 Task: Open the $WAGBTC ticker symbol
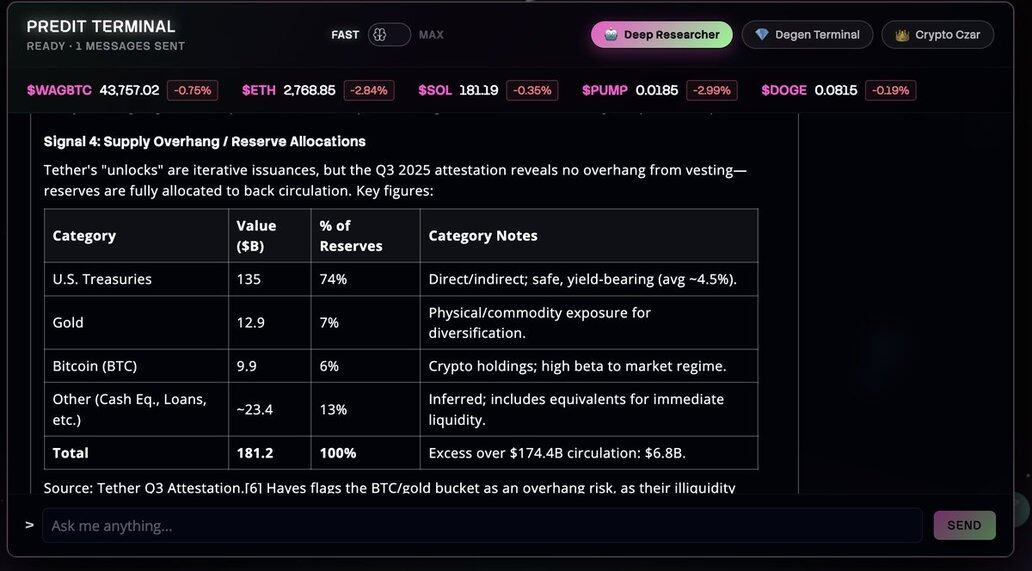click(59, 90)
